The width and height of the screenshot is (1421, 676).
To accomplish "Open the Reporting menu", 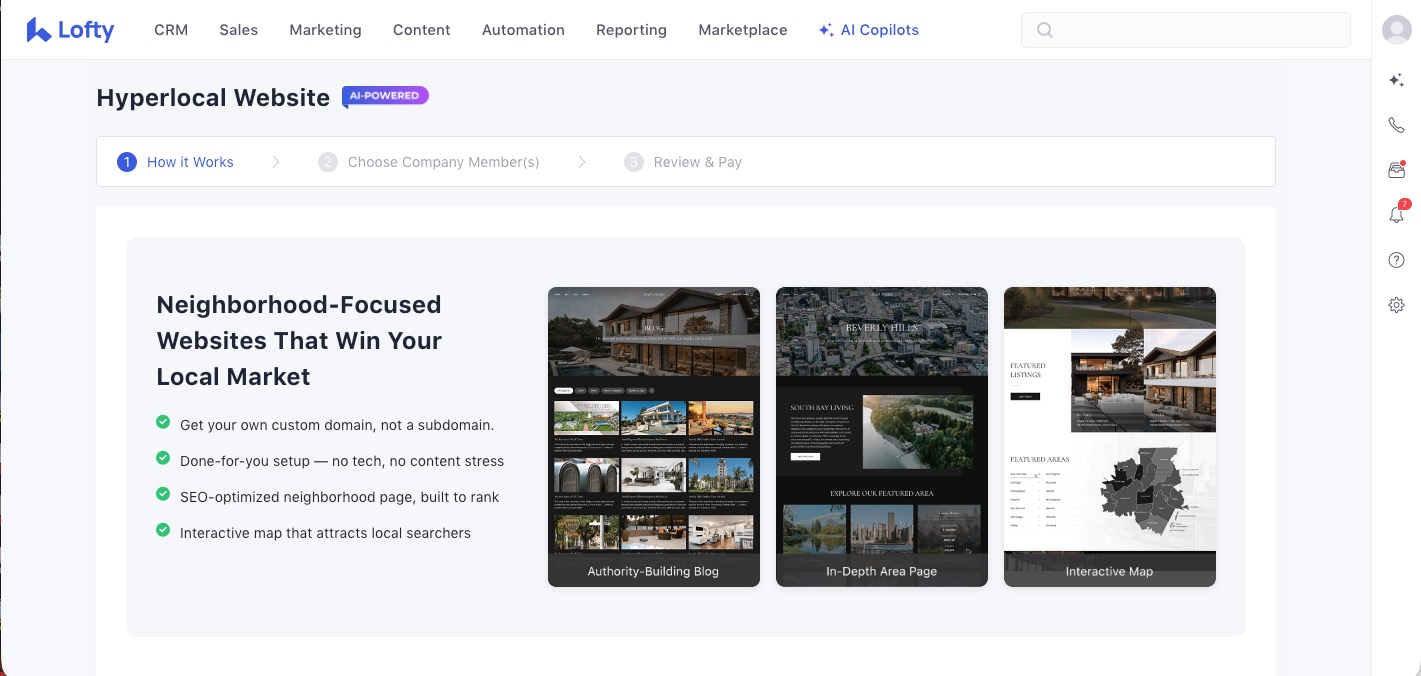I will pyautogui.click(x=631, y=30).
